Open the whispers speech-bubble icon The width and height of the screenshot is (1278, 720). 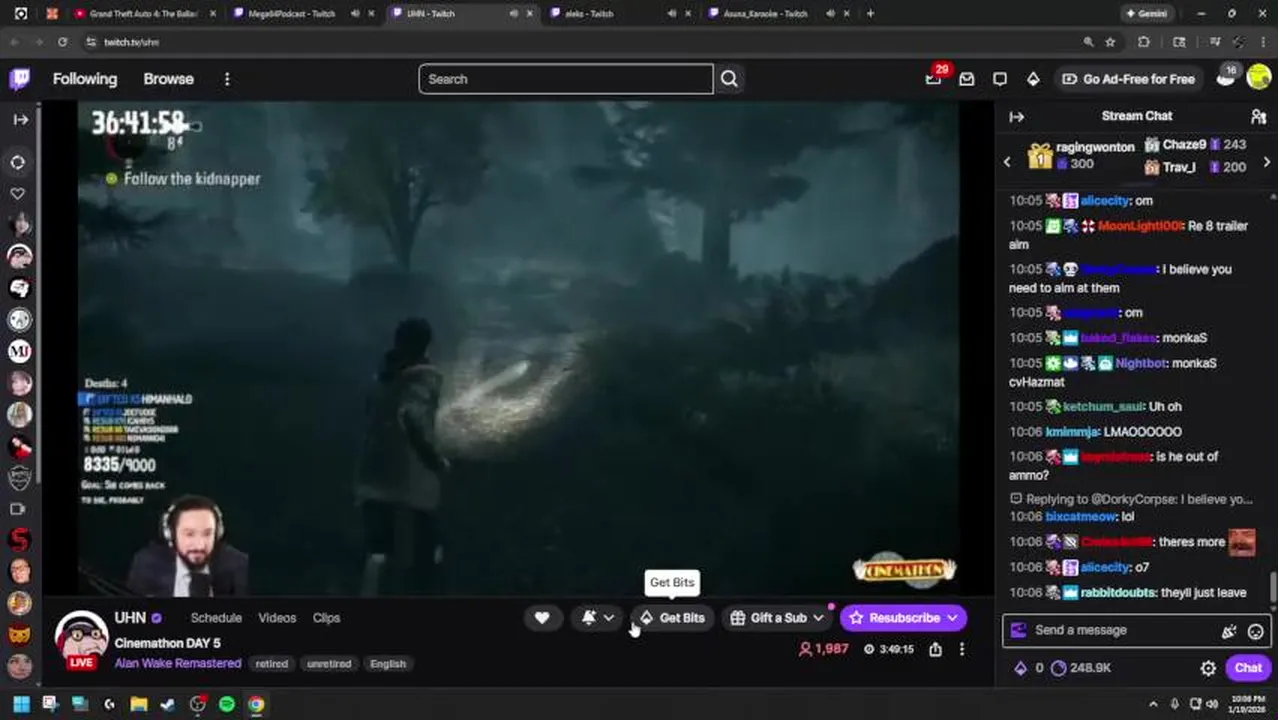point(1000,79)
